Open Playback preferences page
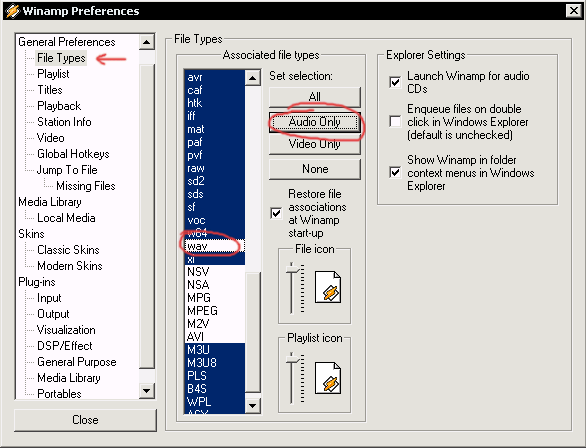Screen dimensions: 586x448 click(x=59, y=106)
